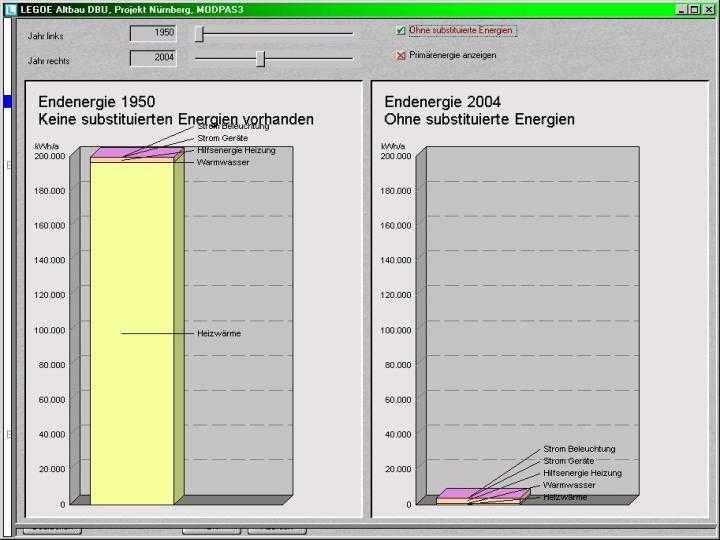Click the pink bar segment in 2004 chart
This screenshot has width=720, height=540.
(x=482, y=493)
